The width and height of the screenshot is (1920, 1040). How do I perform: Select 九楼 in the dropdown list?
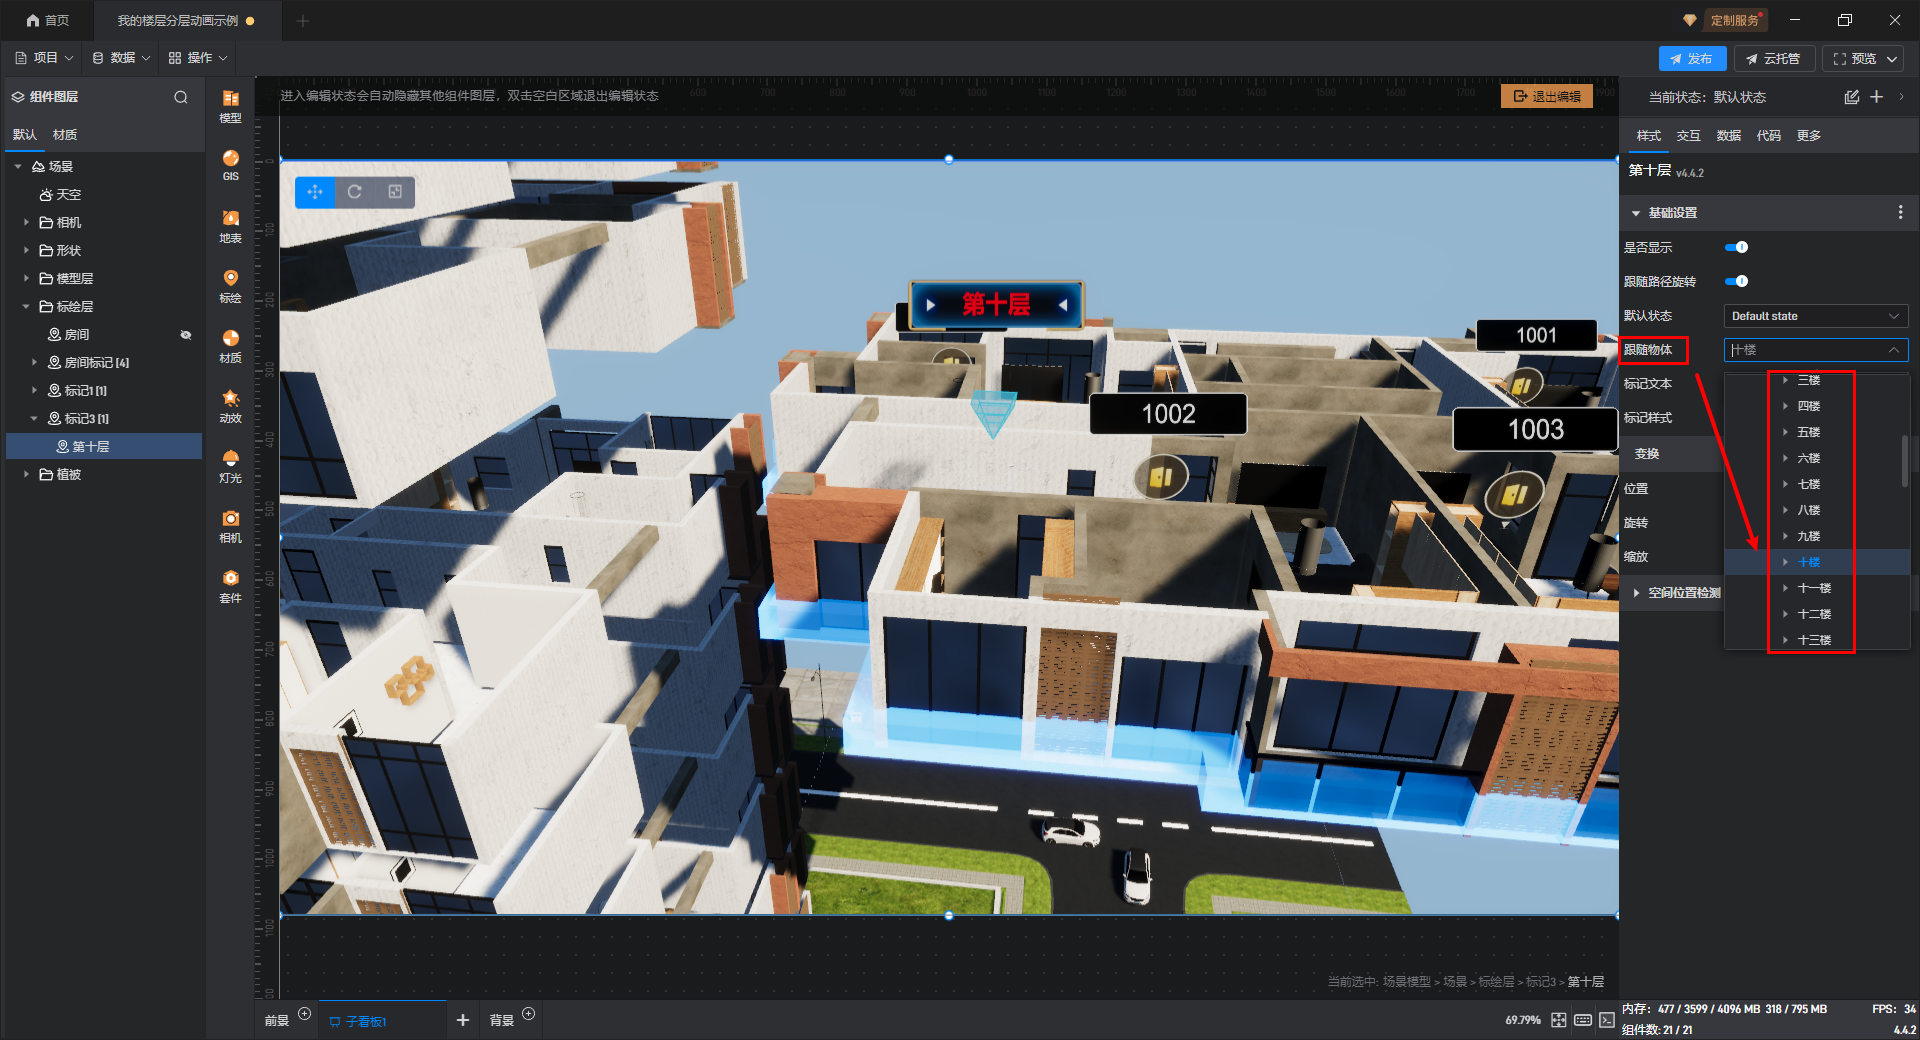(x=1809, y=537)
